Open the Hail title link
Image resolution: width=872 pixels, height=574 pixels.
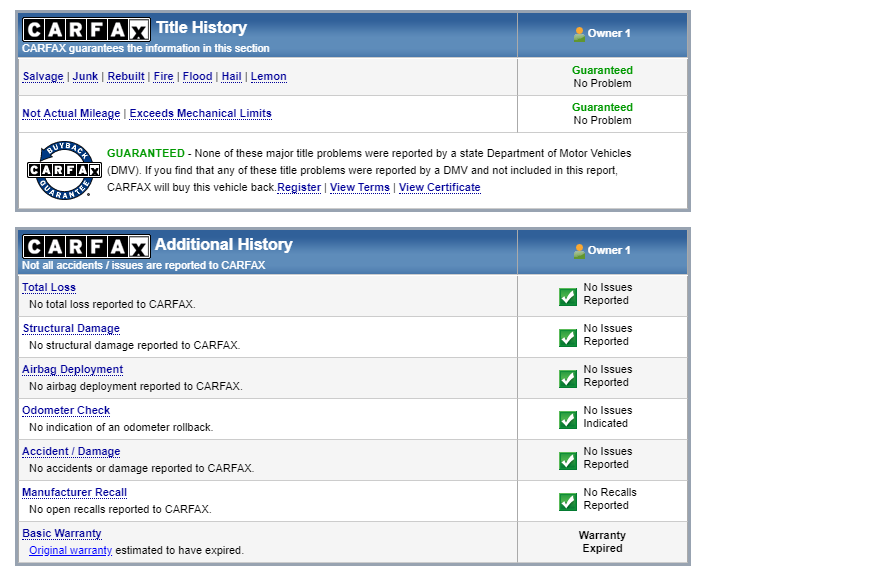(x=231, y=76)
